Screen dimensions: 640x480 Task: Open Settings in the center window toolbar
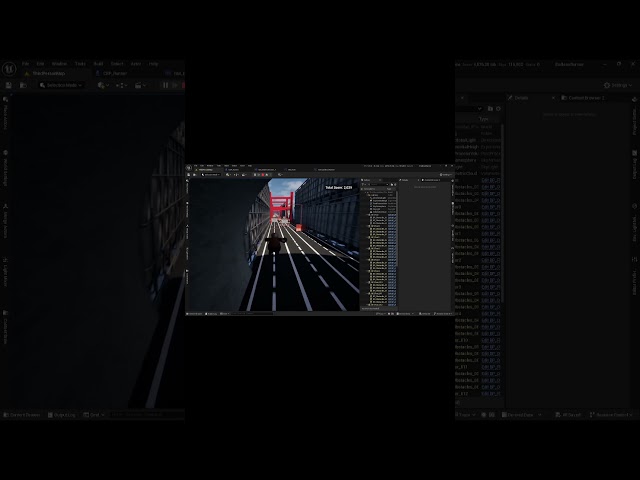point(446,175)
